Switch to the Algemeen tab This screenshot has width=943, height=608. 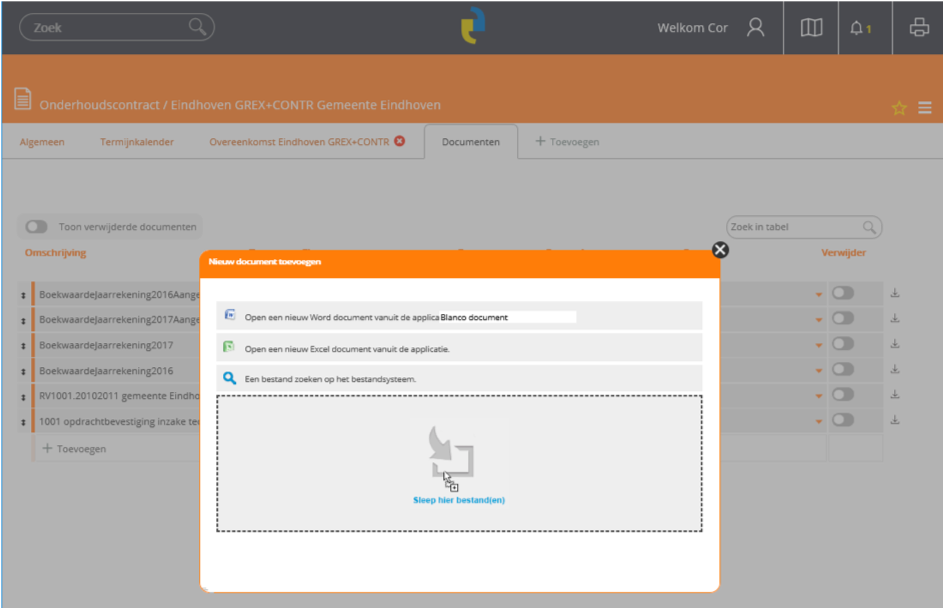coord(42,142)
